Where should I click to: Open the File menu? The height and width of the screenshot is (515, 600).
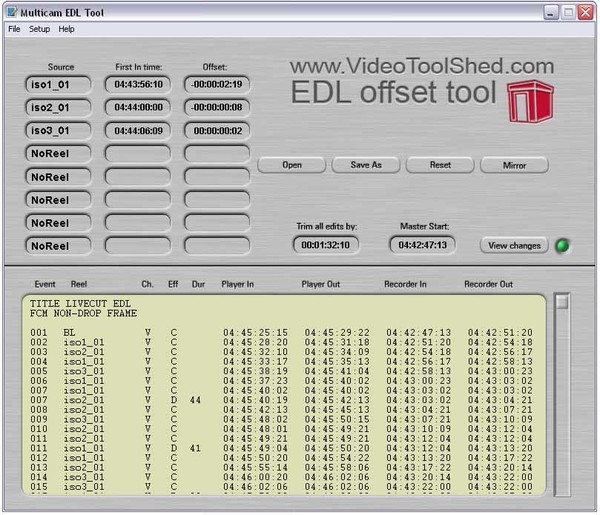tap(14, 29)
